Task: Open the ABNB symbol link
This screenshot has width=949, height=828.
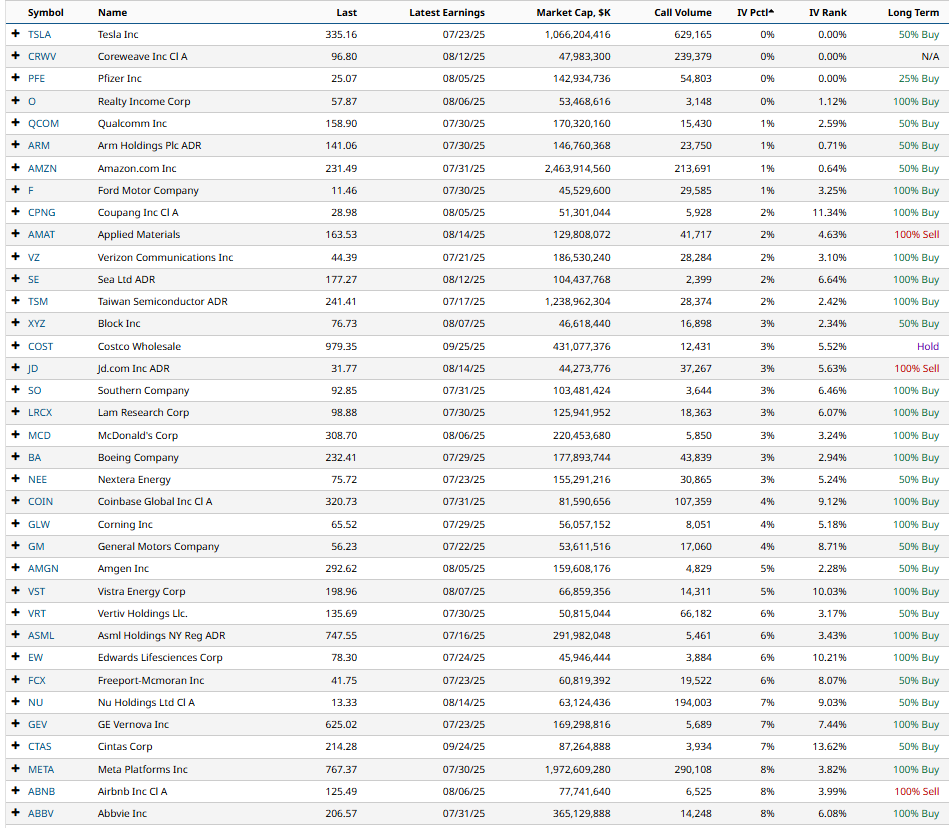Action: tap(41, 791)
